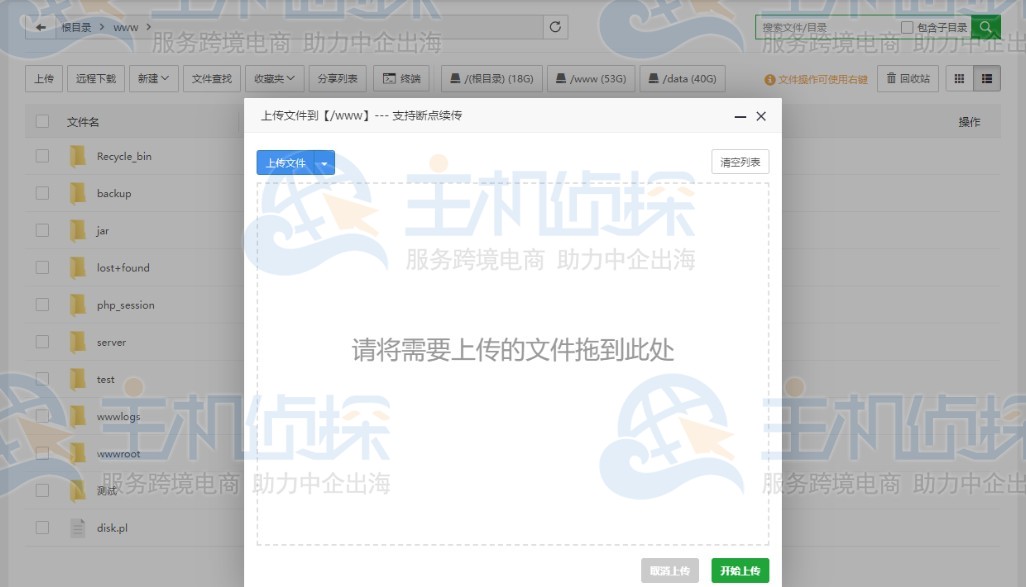Click the green 开始上传 button
Screen dimensions: 1026x587
click(x=739, y=568)
